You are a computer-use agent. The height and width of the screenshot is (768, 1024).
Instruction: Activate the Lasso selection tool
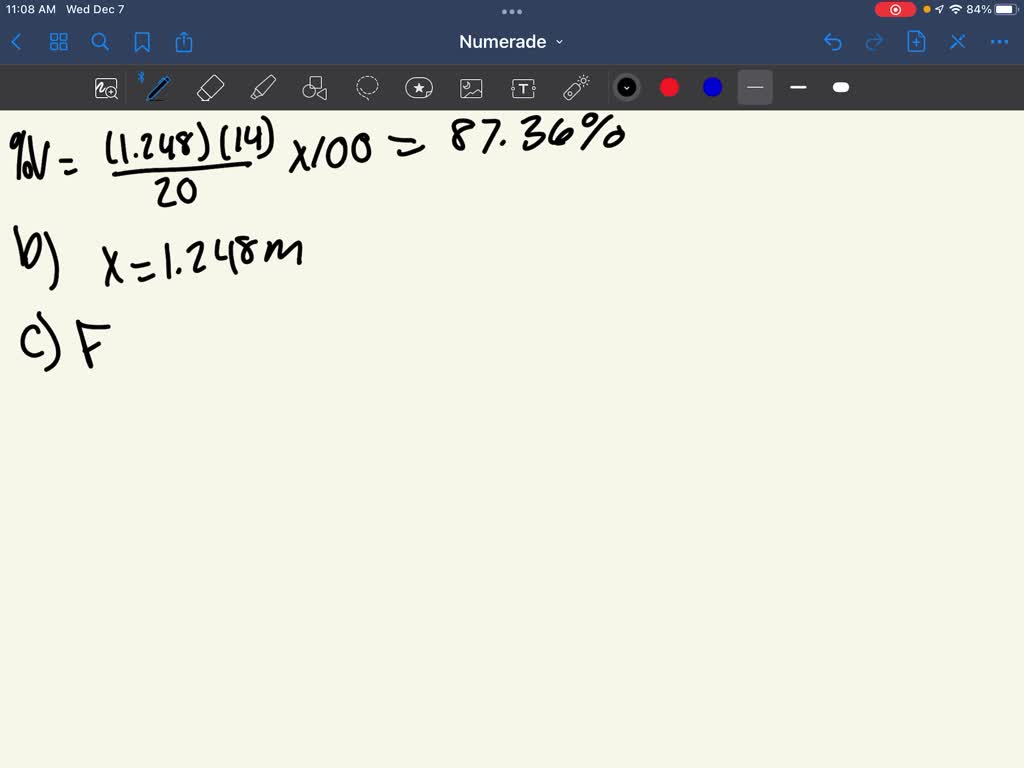pos(367,88)
